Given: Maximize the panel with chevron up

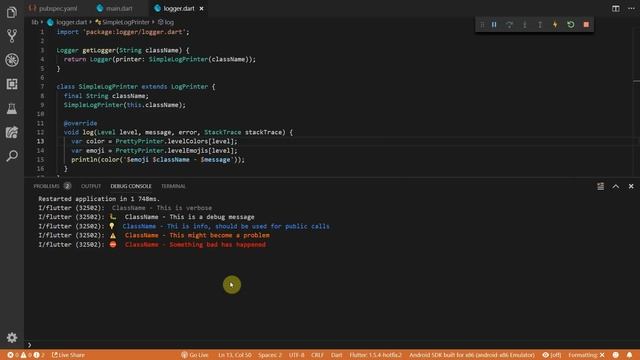Looking at the screenshot, I should click(616, 186).
